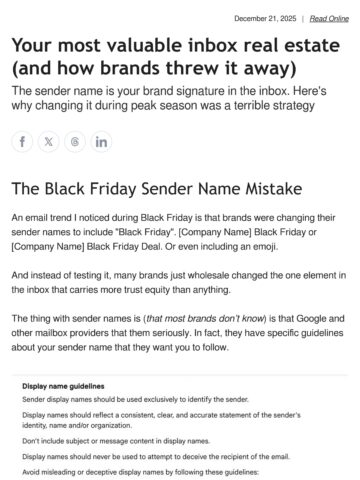
Task: Select 'The Black Friday Sender Name Mistake' heading
Action: [x=157, y=189]
